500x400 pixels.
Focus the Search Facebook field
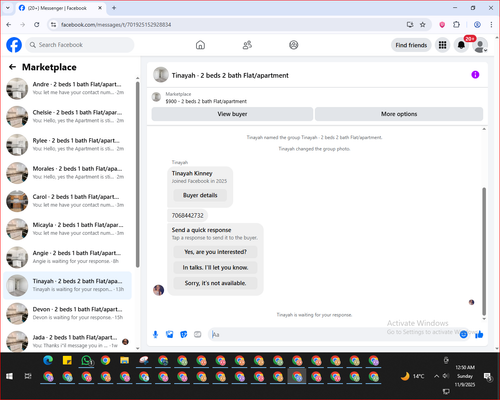click(x=80, y=45)
